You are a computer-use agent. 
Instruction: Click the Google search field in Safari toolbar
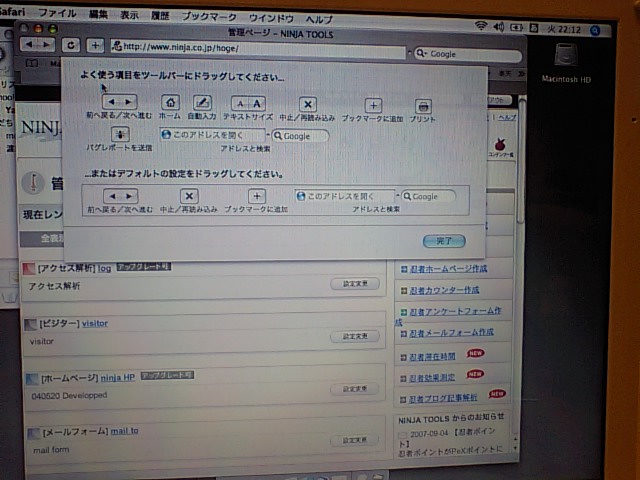click(x=468, y=54)
